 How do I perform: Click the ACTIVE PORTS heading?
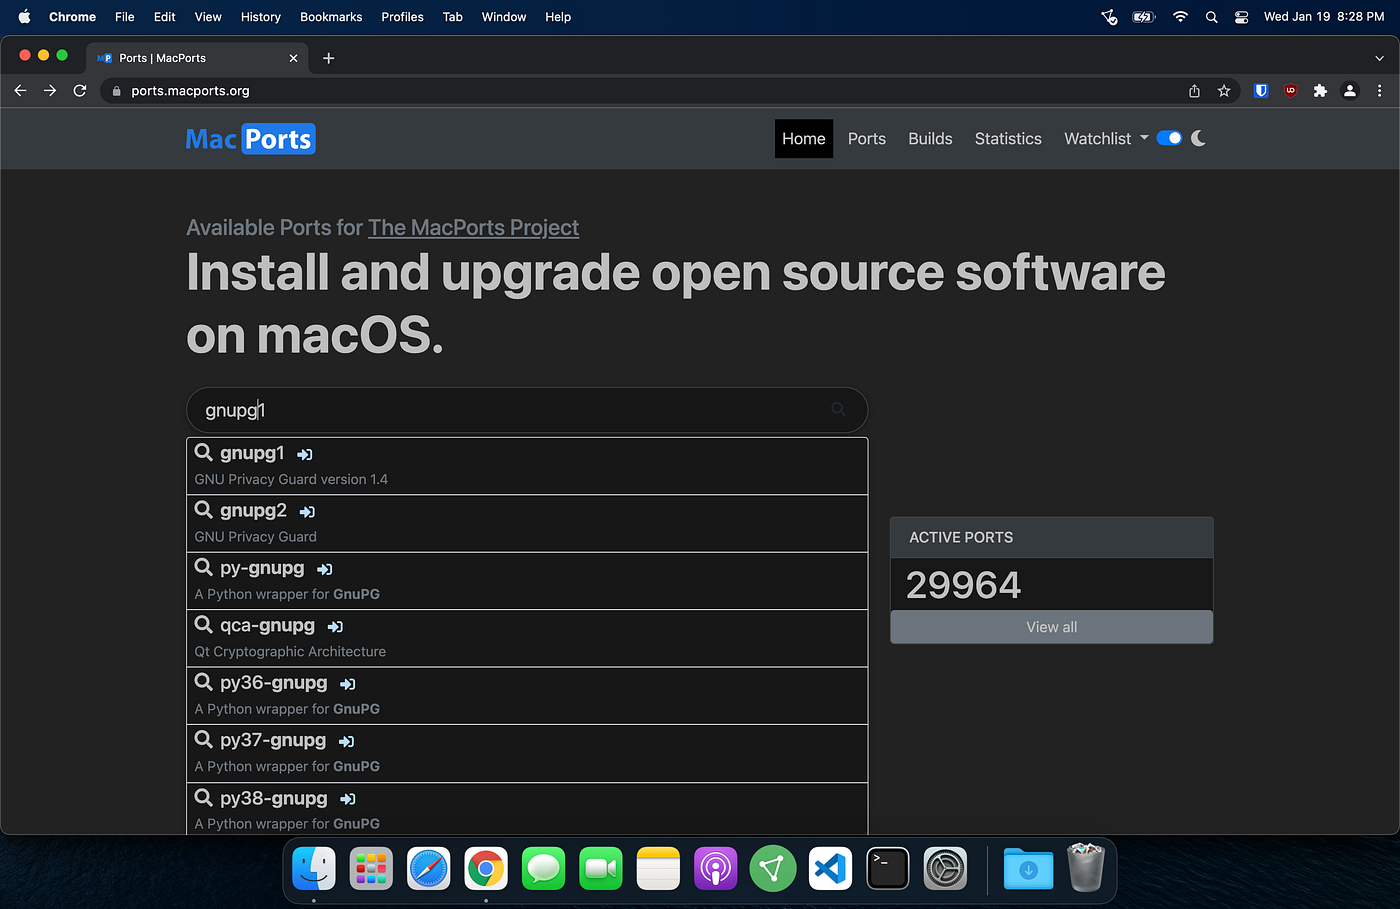pyautogui.click(x=961, y=537)
